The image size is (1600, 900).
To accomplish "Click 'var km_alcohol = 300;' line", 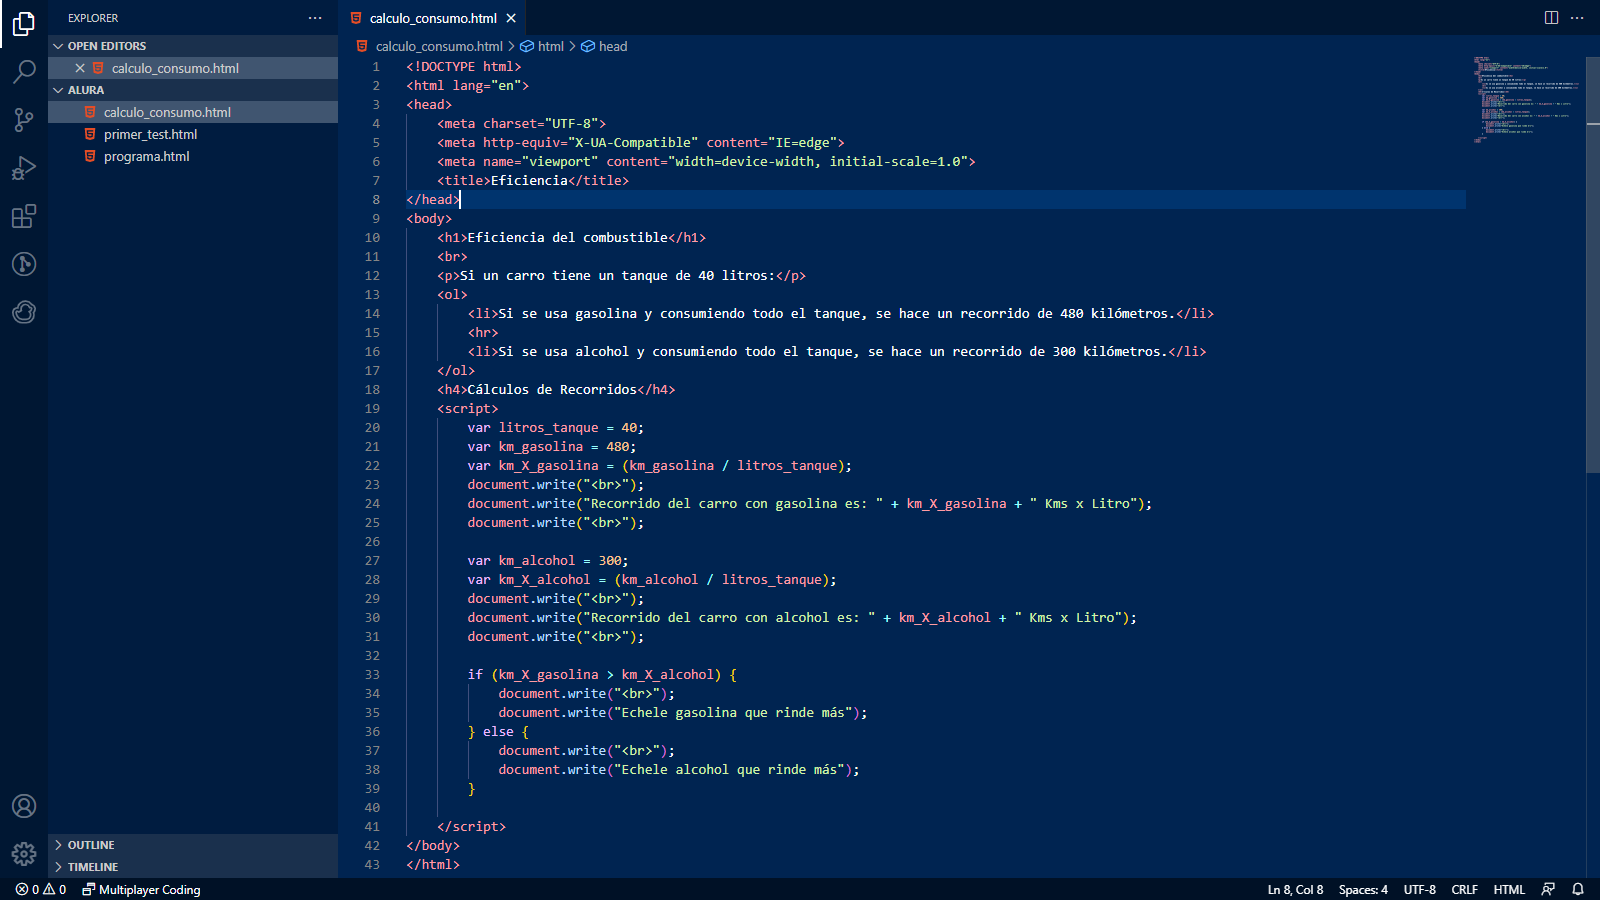I will [x=548, y=560].
